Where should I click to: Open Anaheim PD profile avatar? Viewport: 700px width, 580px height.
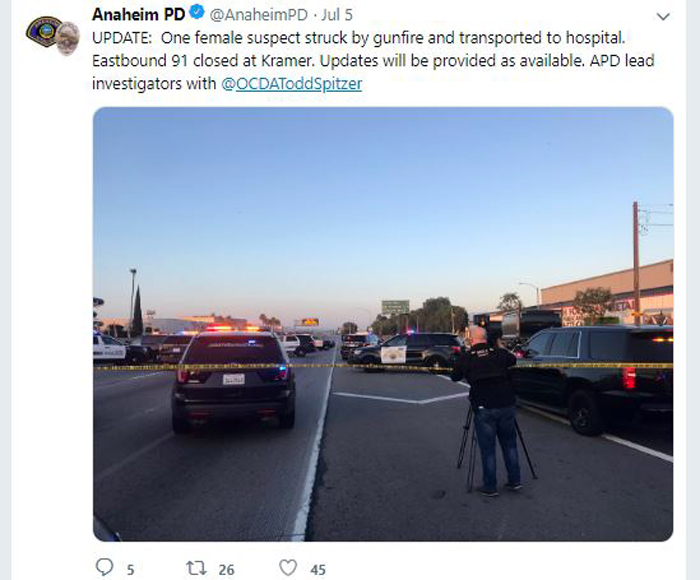[53, 35]
